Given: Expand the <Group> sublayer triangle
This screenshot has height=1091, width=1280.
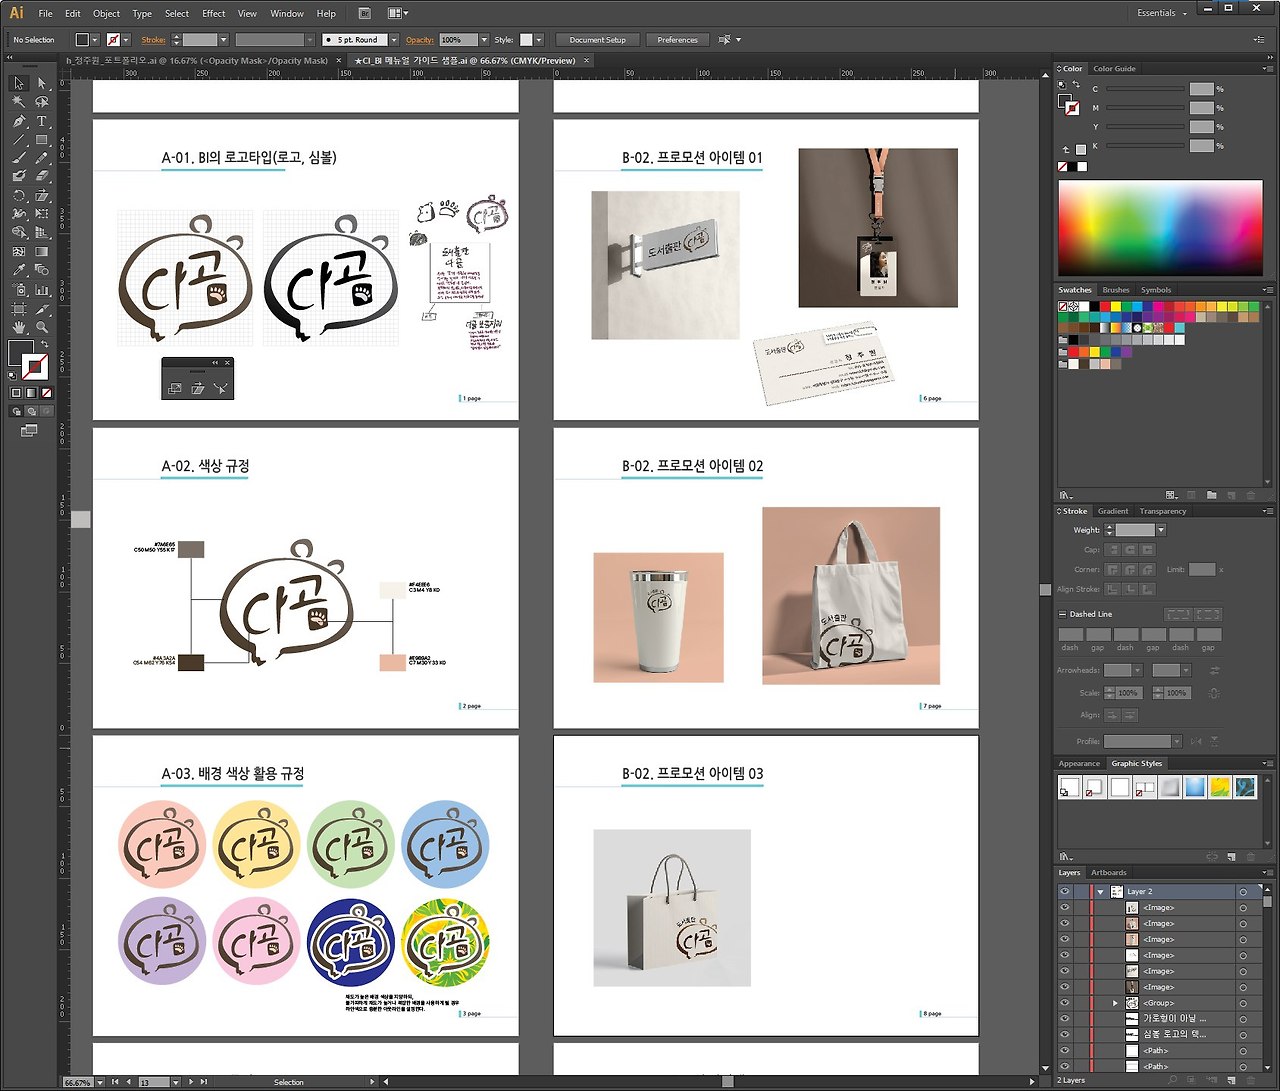Looking at the screenshot, I should (x=1115, y=1003).
